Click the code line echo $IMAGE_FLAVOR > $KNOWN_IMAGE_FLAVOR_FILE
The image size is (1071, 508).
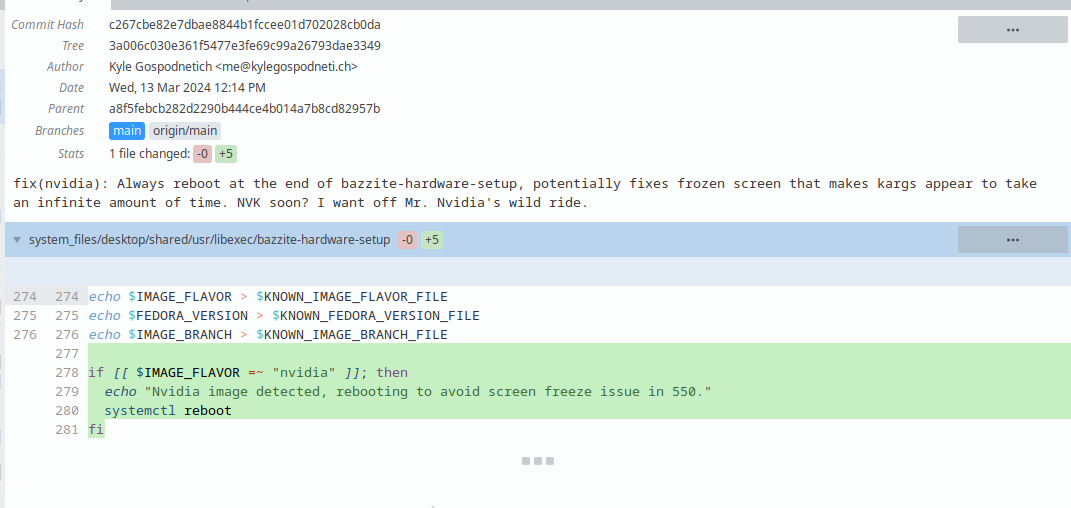click(268, 296)
